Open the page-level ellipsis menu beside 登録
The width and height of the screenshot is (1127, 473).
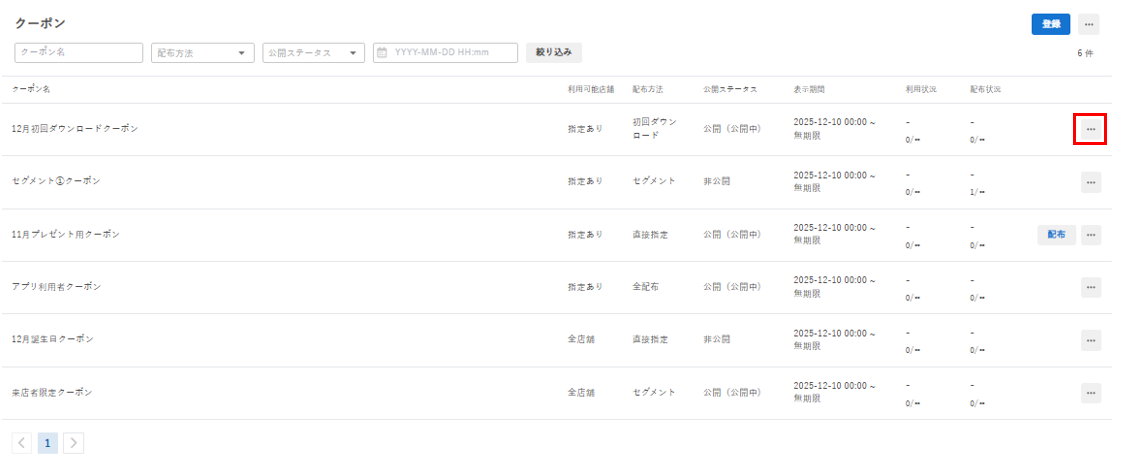[x=1088, y=24]
